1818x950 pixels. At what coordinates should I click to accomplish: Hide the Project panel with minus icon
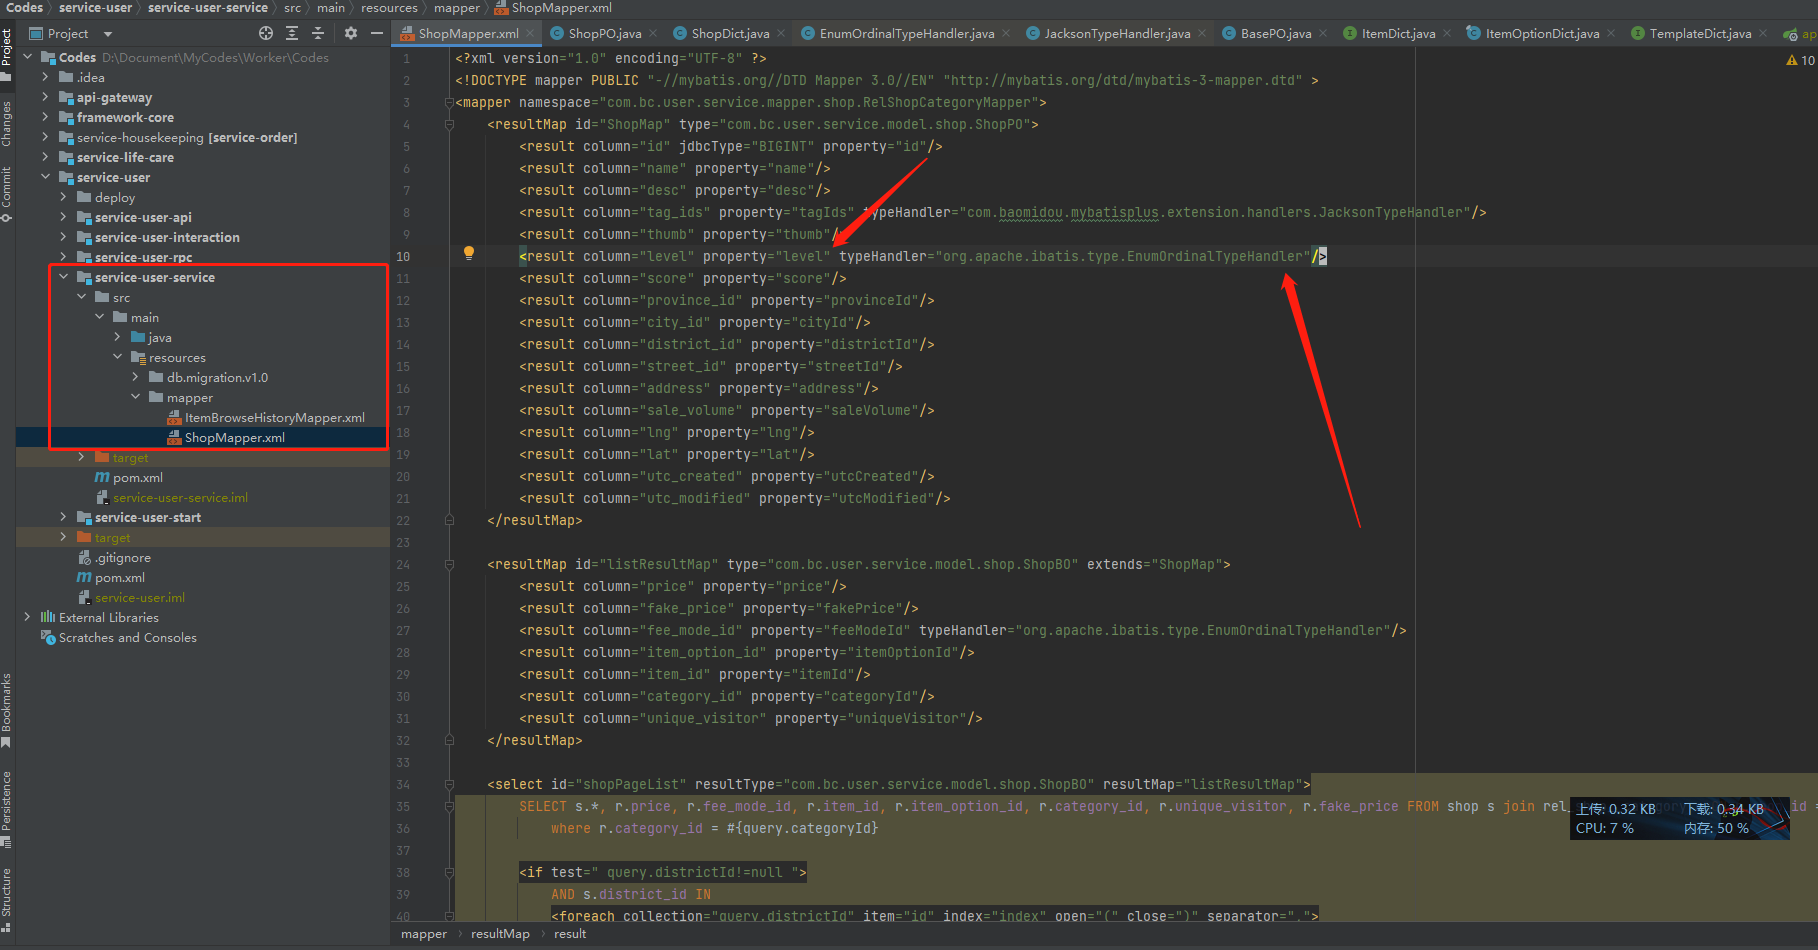377,33
